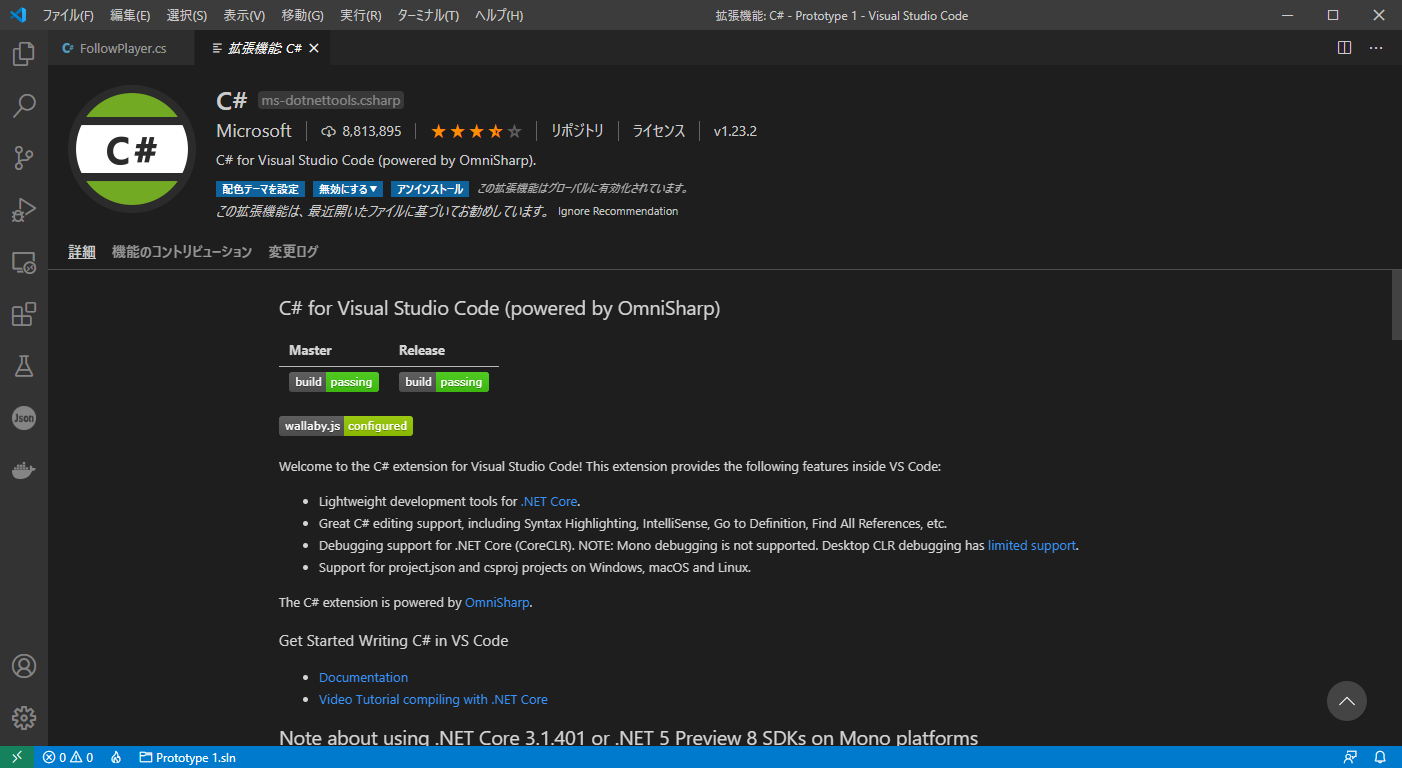1402x768 pixels.
Task: Click the vertical scrollbar thumb
Action: click(x=1396, y=305)
